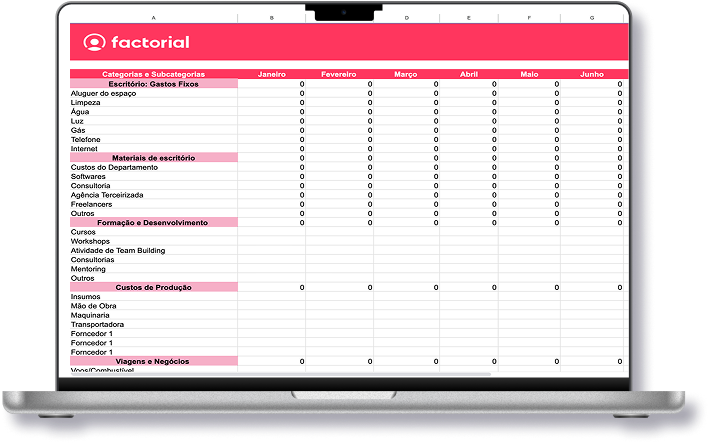This screenshot has height=443, width=709.
Task: Click the Escritório: Gastos Fixos section row
Action: click(x=153, y=84)
